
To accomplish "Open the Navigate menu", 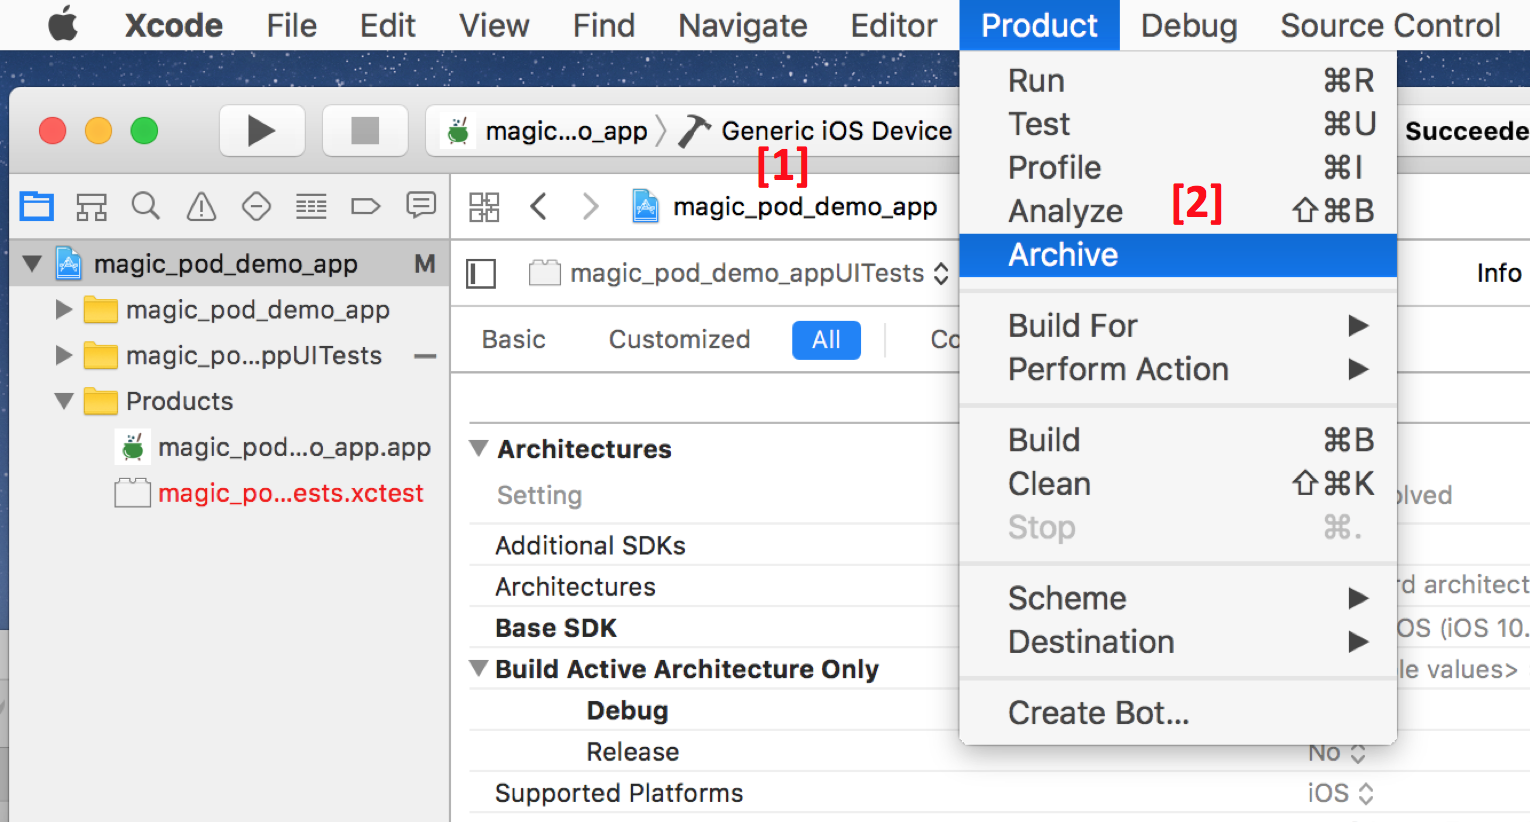I will pos(743,25).
